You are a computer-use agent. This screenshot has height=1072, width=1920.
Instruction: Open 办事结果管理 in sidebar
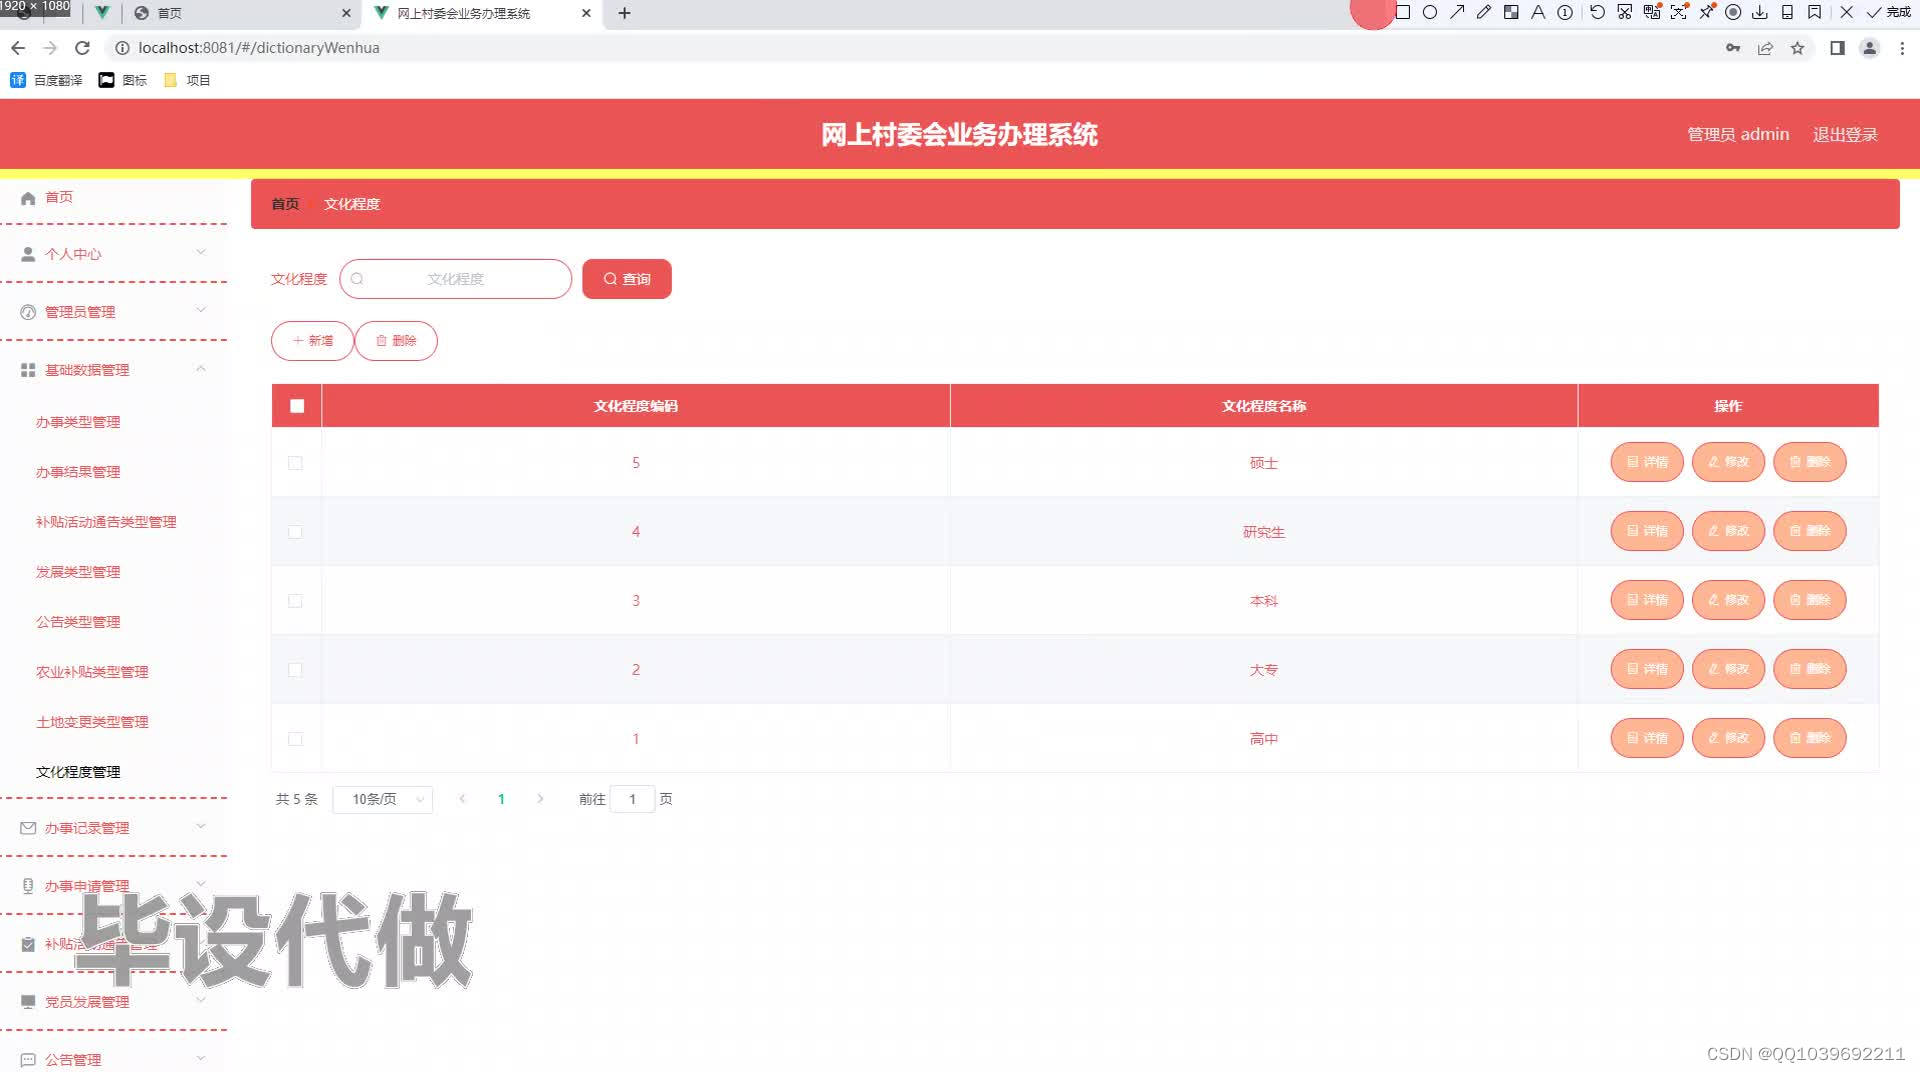[x=78, y=472]
